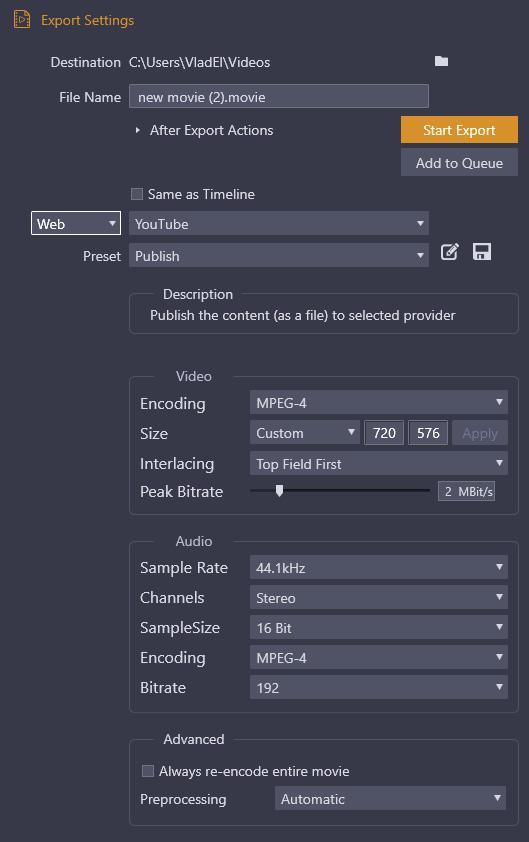Image resolution: width=529 pixels, height=842 pixels.
Task: Open the Web category dropdown
Action: click(x=76, y=223)
